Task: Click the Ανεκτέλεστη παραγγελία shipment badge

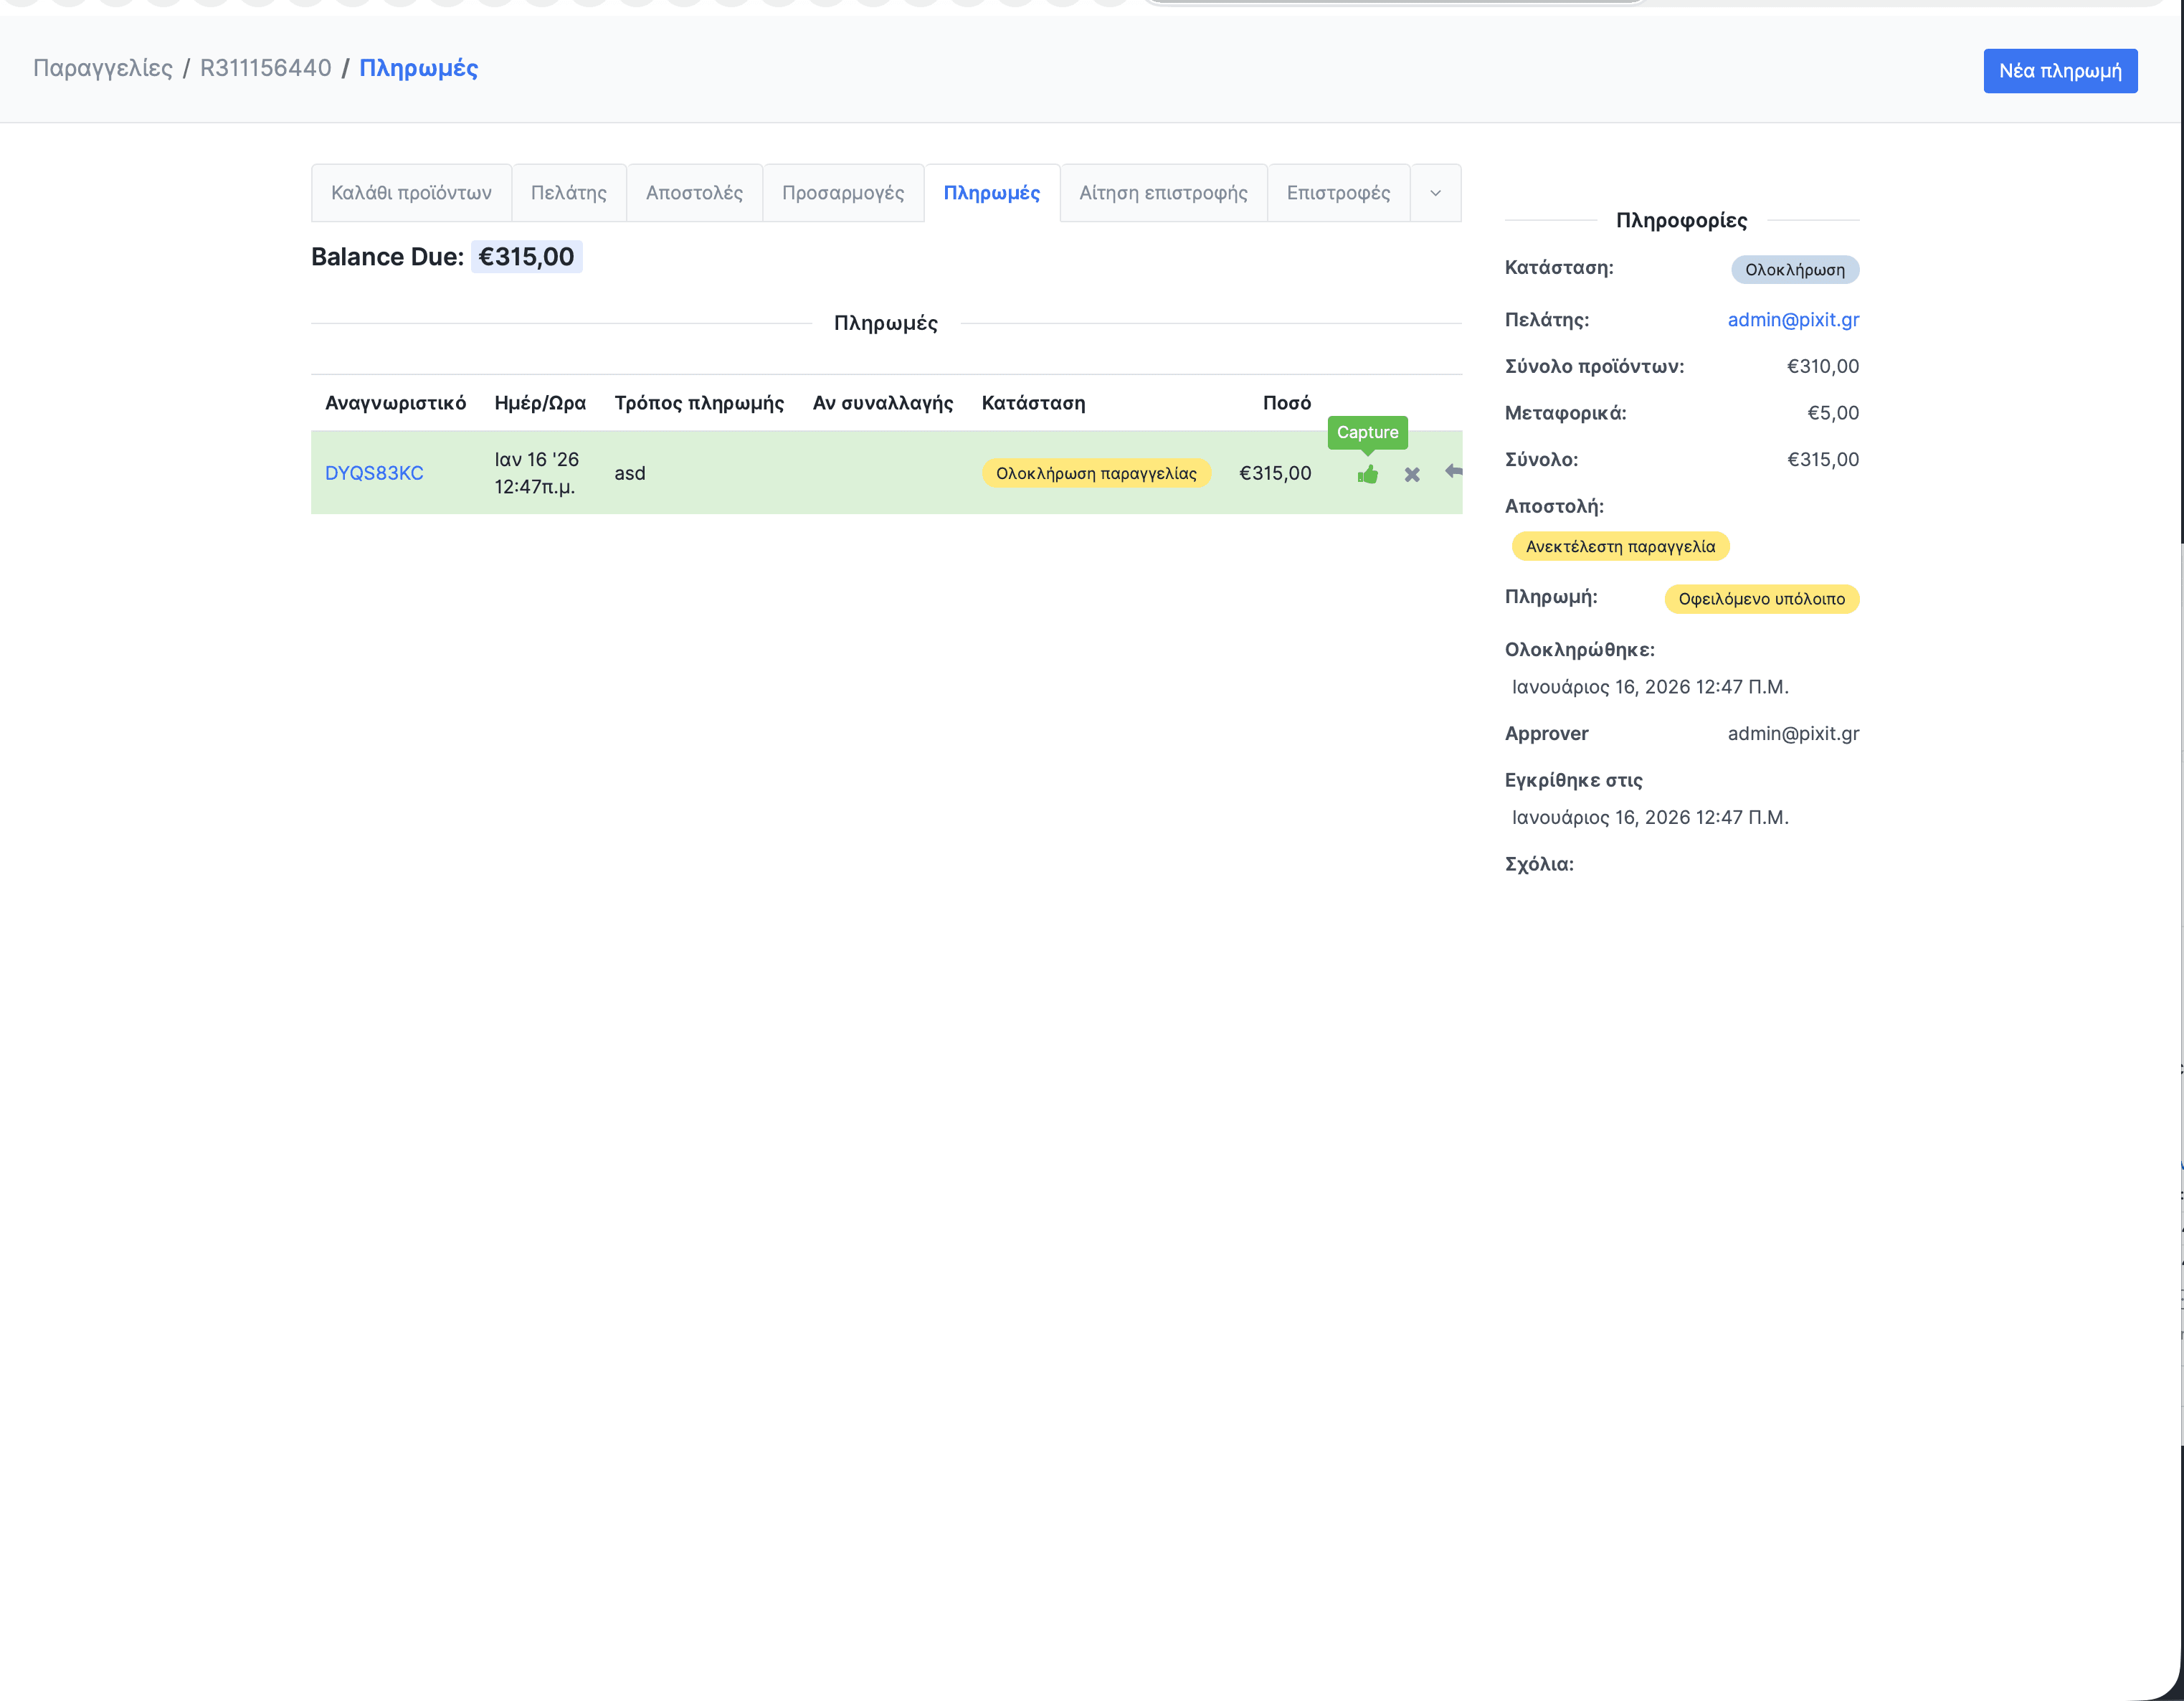Action: click(x=1619, y=546)
